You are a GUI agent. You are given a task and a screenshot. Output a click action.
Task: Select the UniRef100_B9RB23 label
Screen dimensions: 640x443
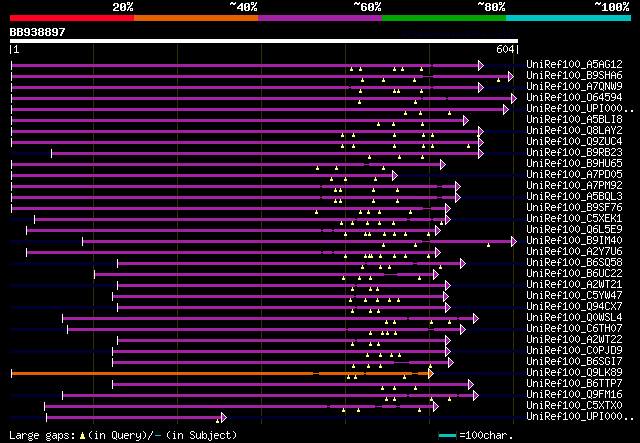tap(574, 152)
